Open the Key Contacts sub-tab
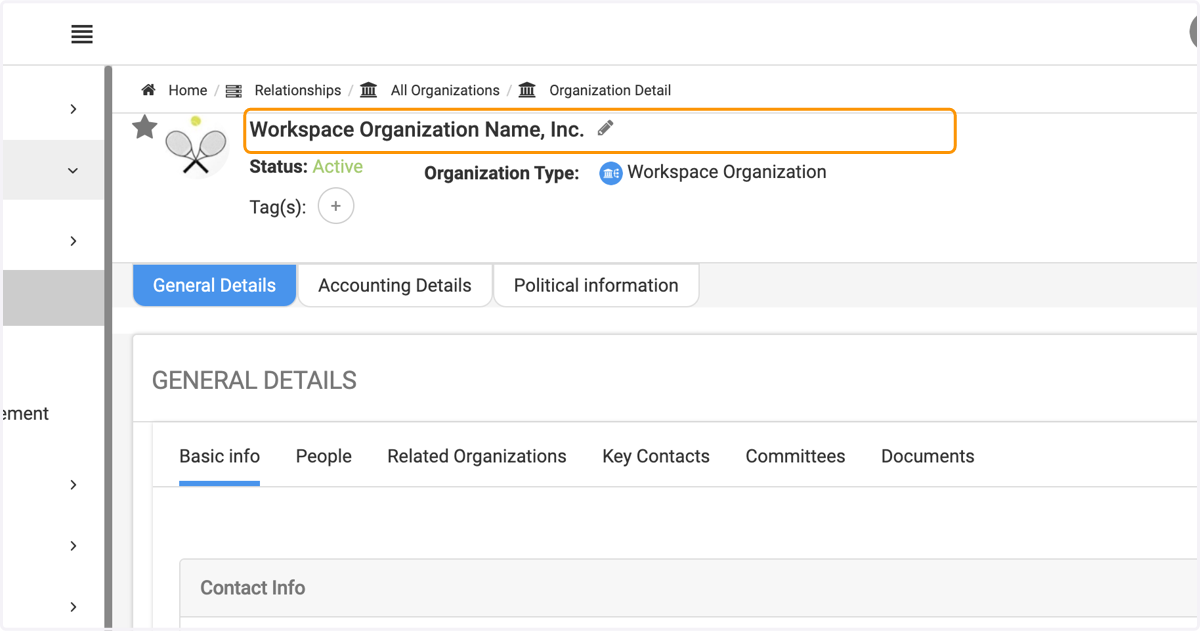 pyautogui.click(x=656, y=457)
